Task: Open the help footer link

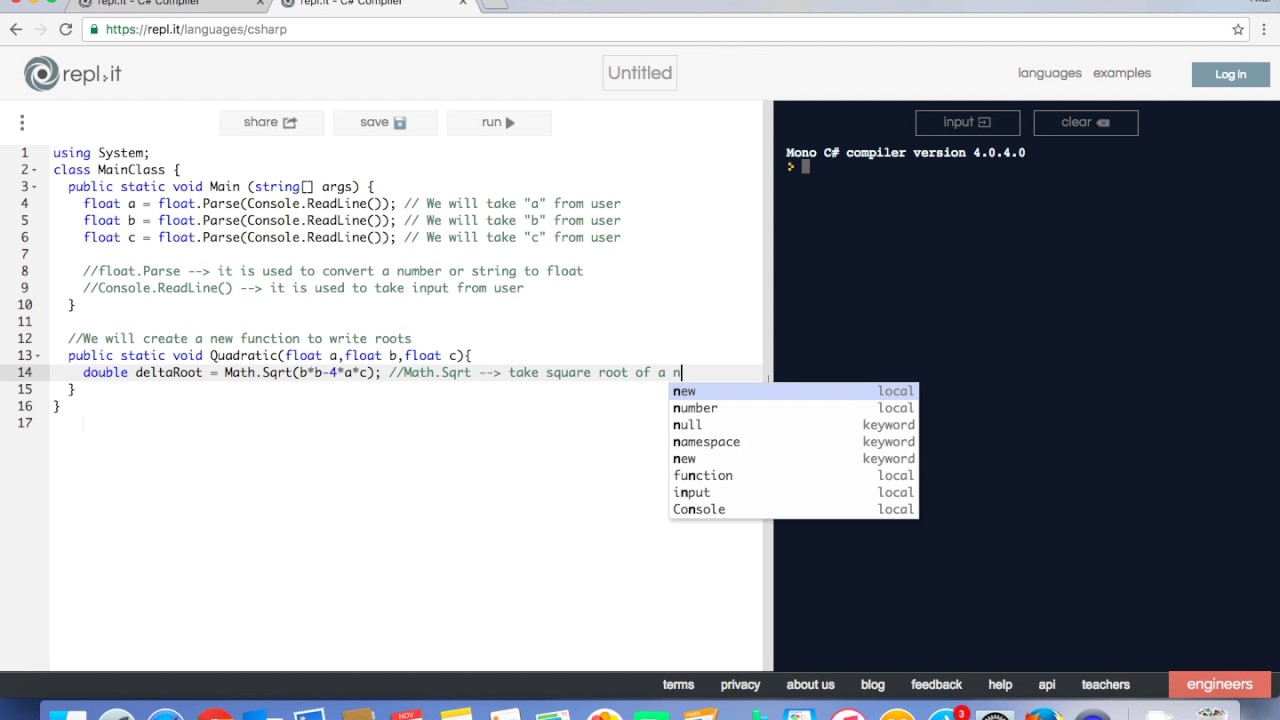Action: [1000, 685]
